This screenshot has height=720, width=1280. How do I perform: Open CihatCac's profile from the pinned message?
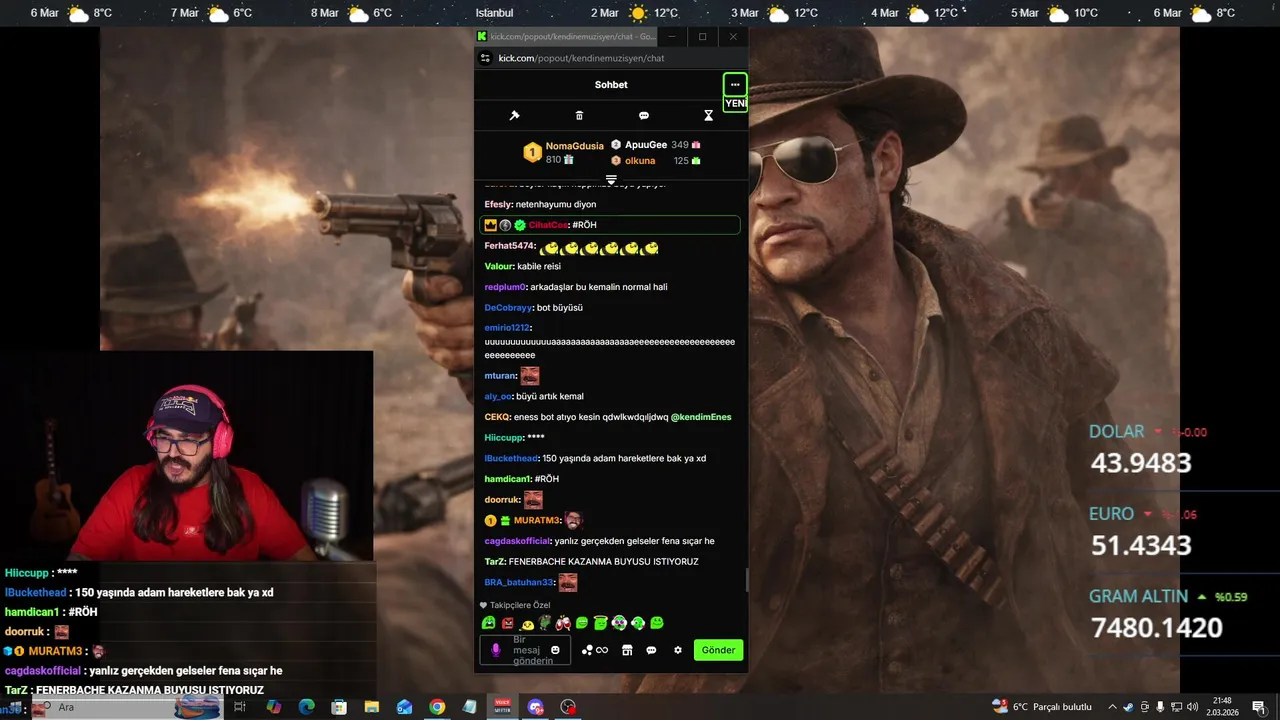tap(548, 225)
